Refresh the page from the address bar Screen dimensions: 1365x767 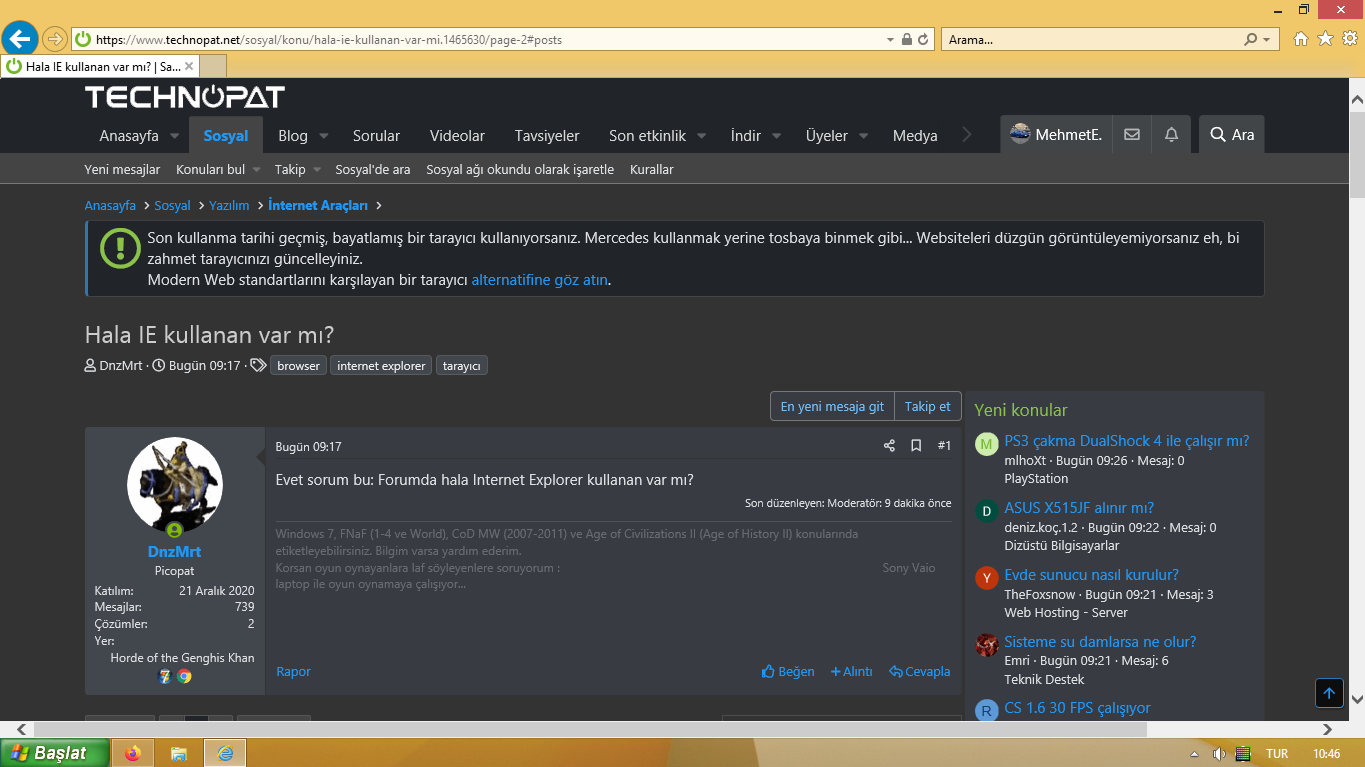[923, 40]
